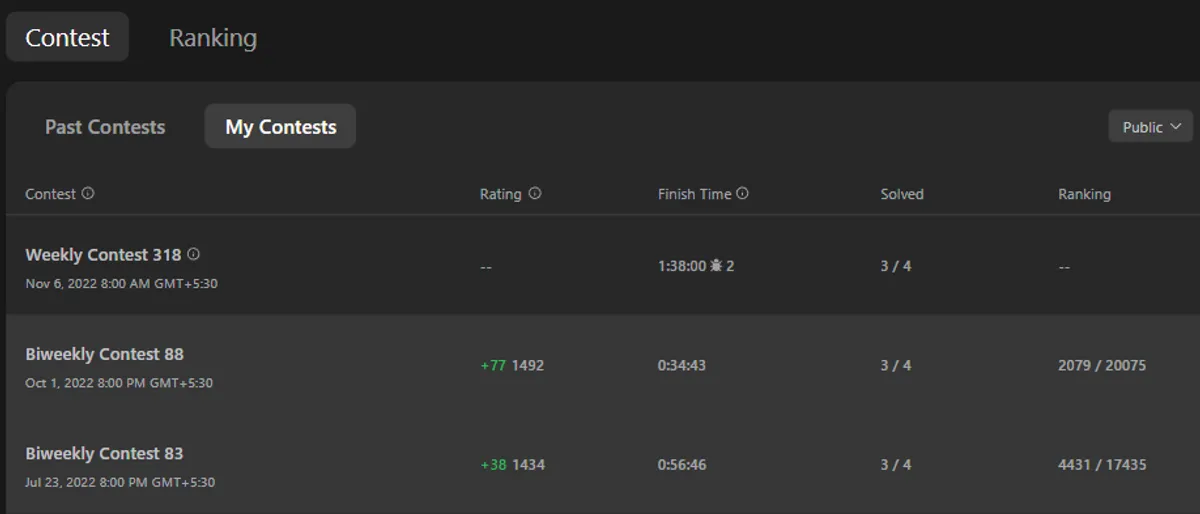
Task: Open the Public visibility dropdown
Action: tap(1151, 127)
